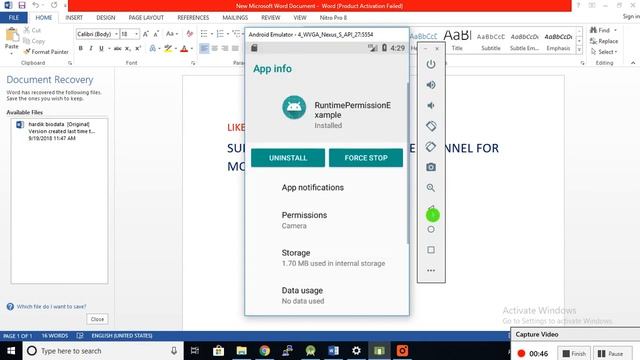The width and height of the screenshot is (640, 360).
Task: Open Chrome from the taskbar
Action: pos(264,351)
